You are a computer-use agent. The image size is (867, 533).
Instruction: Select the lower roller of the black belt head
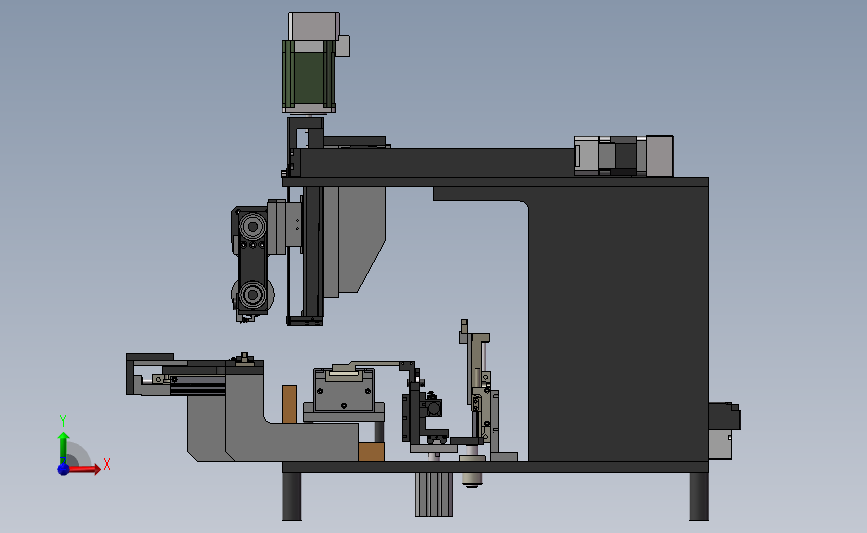pyautogui.click(x=253, y=294)
